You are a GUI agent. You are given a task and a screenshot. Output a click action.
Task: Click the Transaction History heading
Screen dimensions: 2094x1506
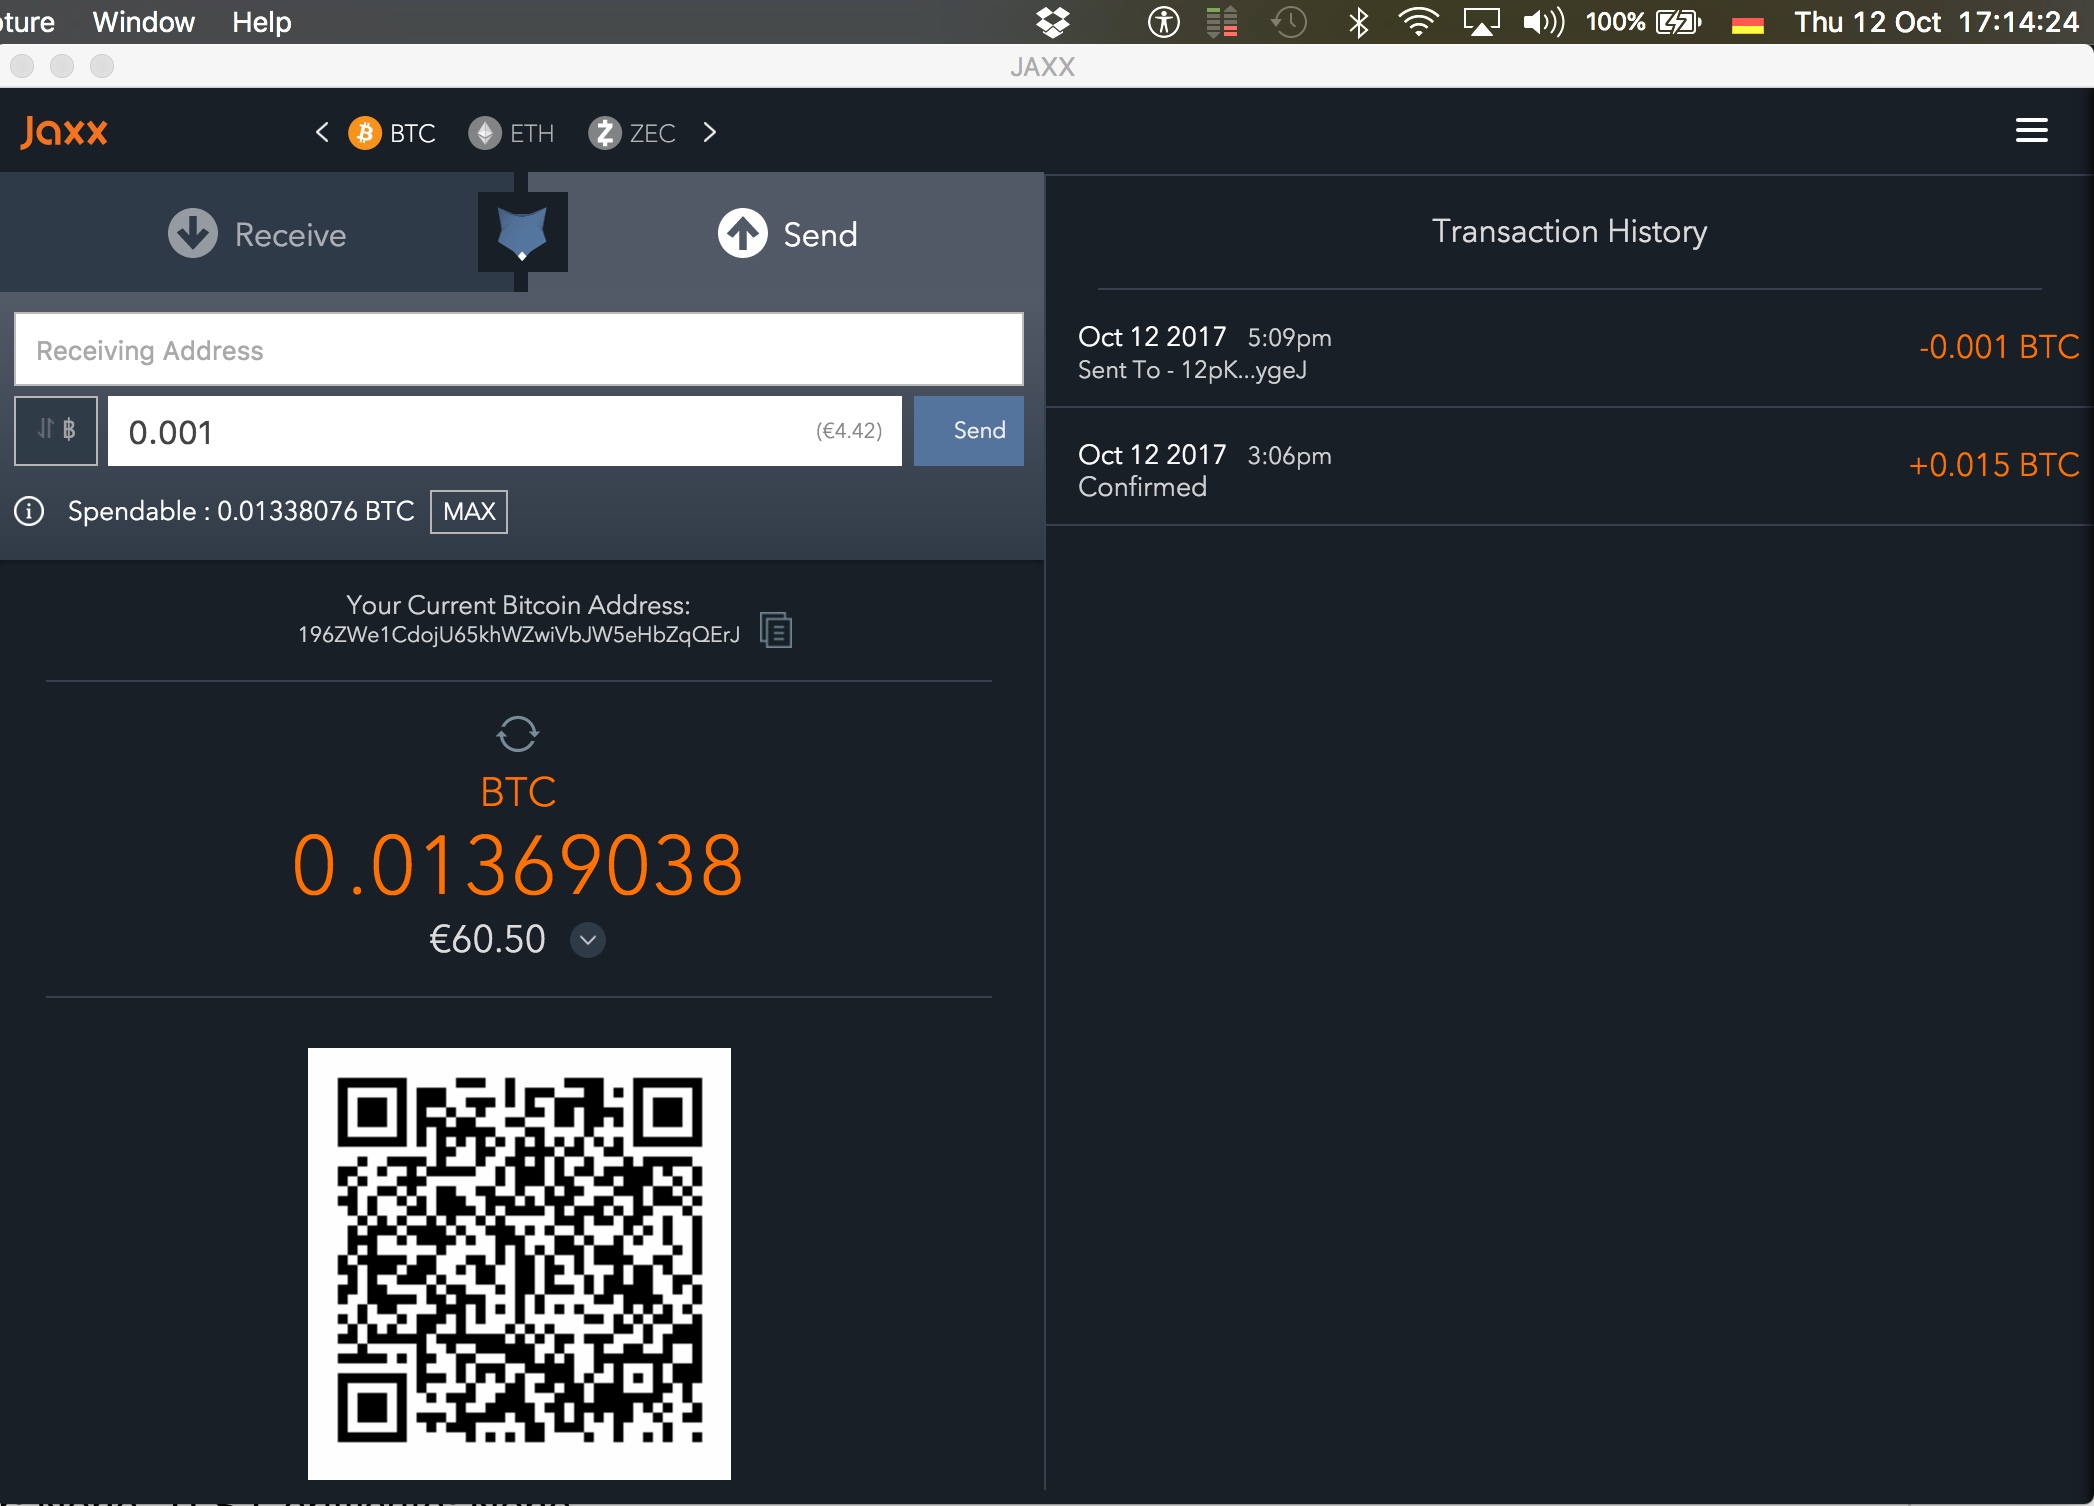pos(1569,231)
